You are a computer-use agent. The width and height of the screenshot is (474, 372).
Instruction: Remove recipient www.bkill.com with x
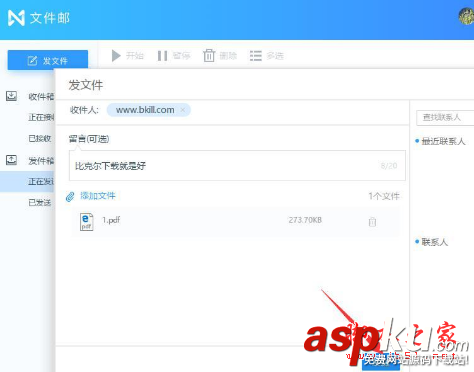[183, 110]
